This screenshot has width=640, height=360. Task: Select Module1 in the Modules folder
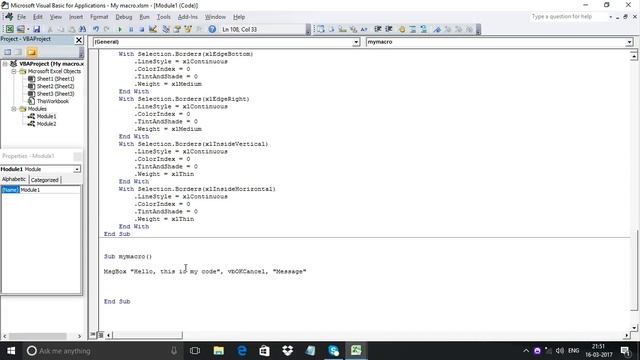tap(46, 116)
